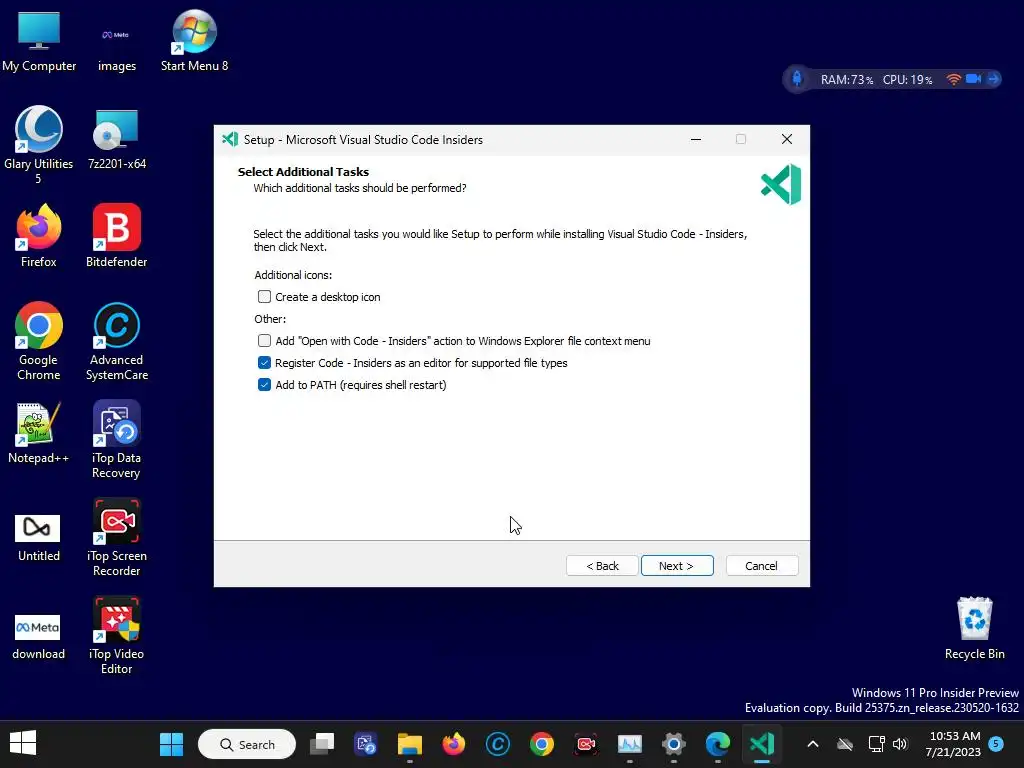
Task: Select the iTop Data Recovery desktop icon
Action: [116, 440]
